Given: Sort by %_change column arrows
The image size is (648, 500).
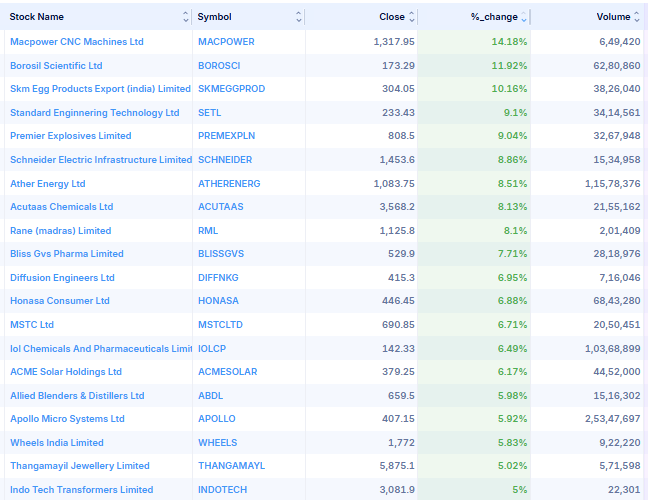Looking at the screenshot, I should [x=524, y=17].
